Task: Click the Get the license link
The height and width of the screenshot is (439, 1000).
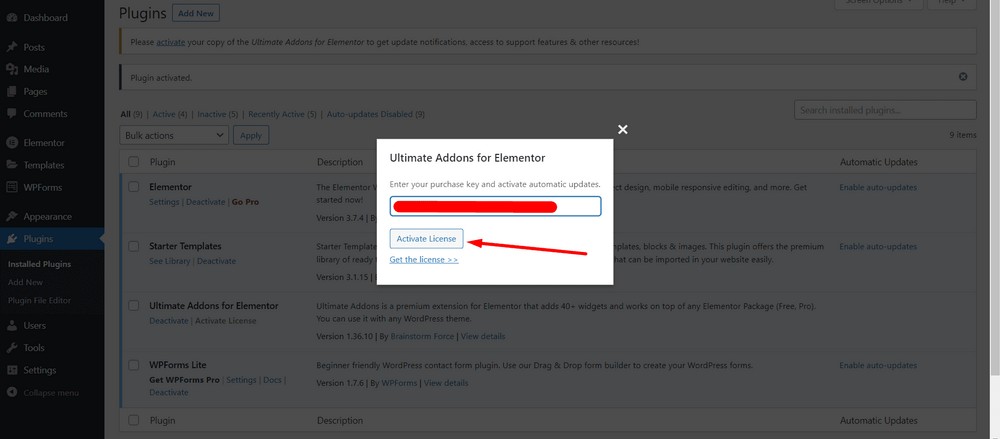Action: (423, 260)
